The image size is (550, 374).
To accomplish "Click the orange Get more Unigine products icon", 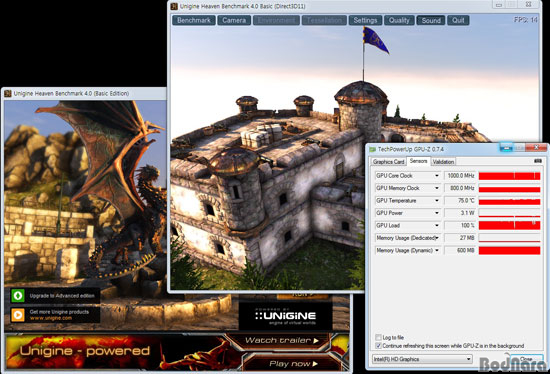I will coord(18,315).
